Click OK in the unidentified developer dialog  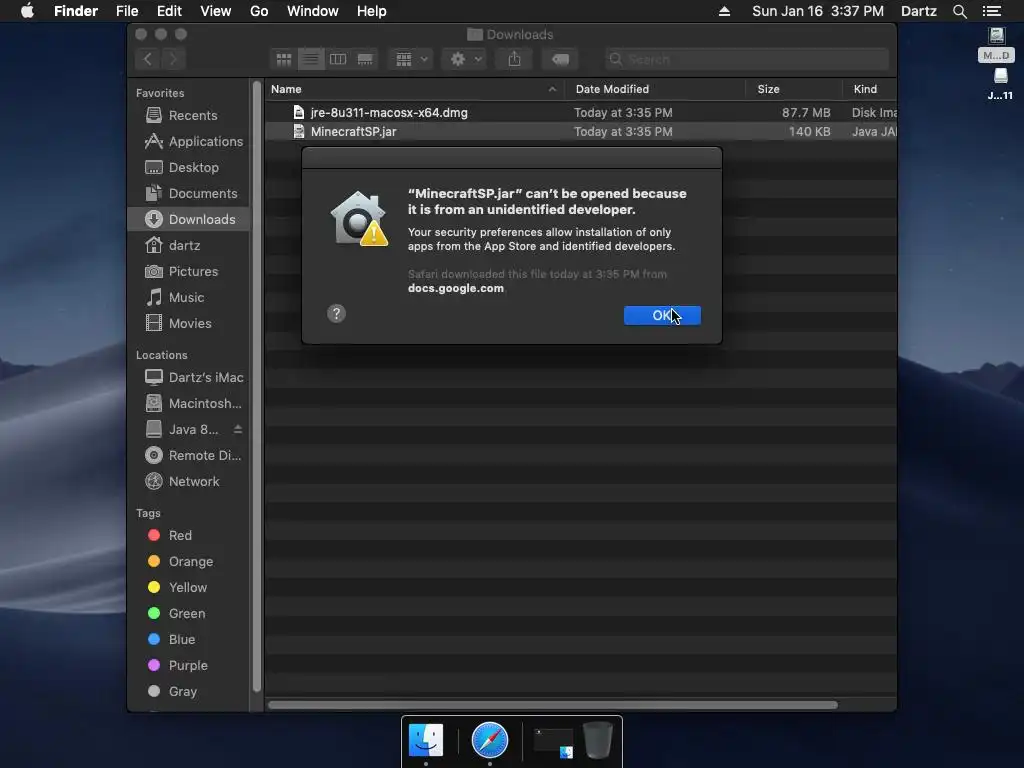(662, 315)
